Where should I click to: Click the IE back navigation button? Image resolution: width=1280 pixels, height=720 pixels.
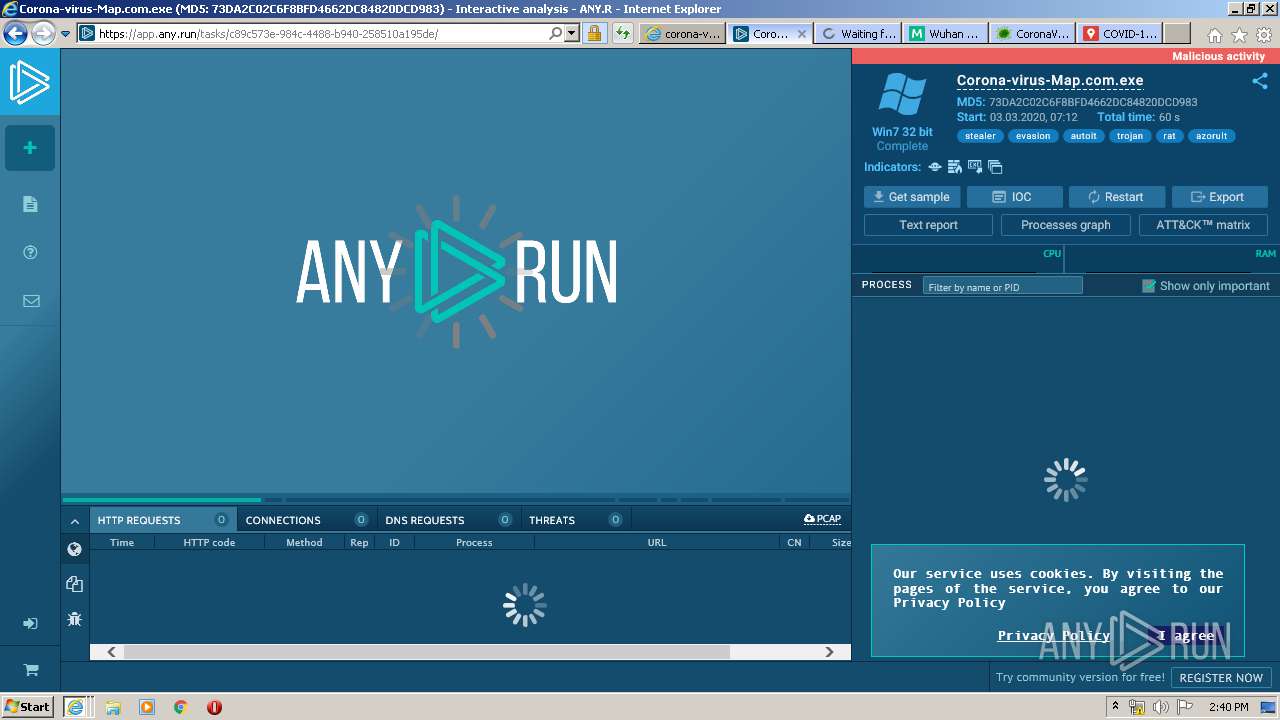pos(15,33)
